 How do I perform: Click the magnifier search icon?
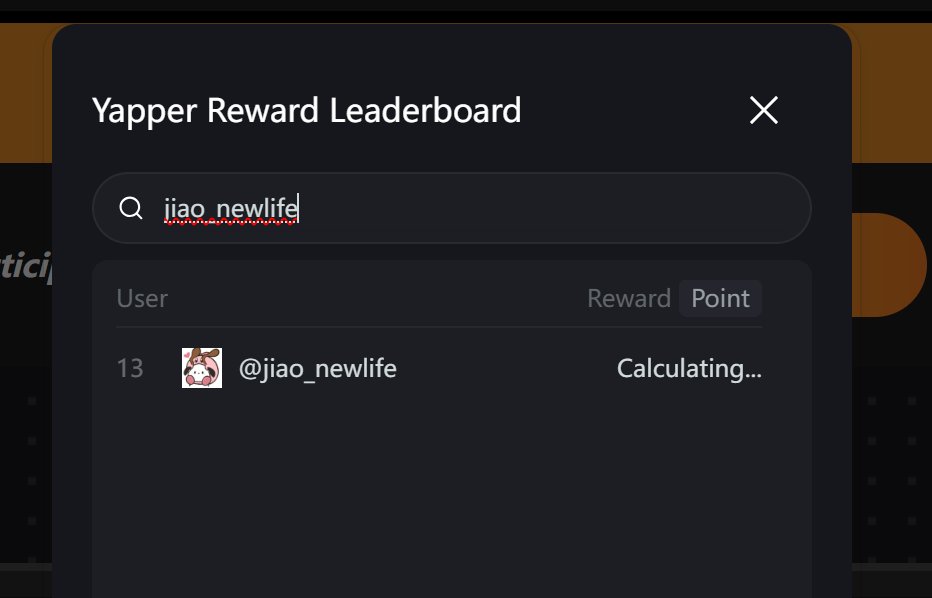[x=130, y=208]
